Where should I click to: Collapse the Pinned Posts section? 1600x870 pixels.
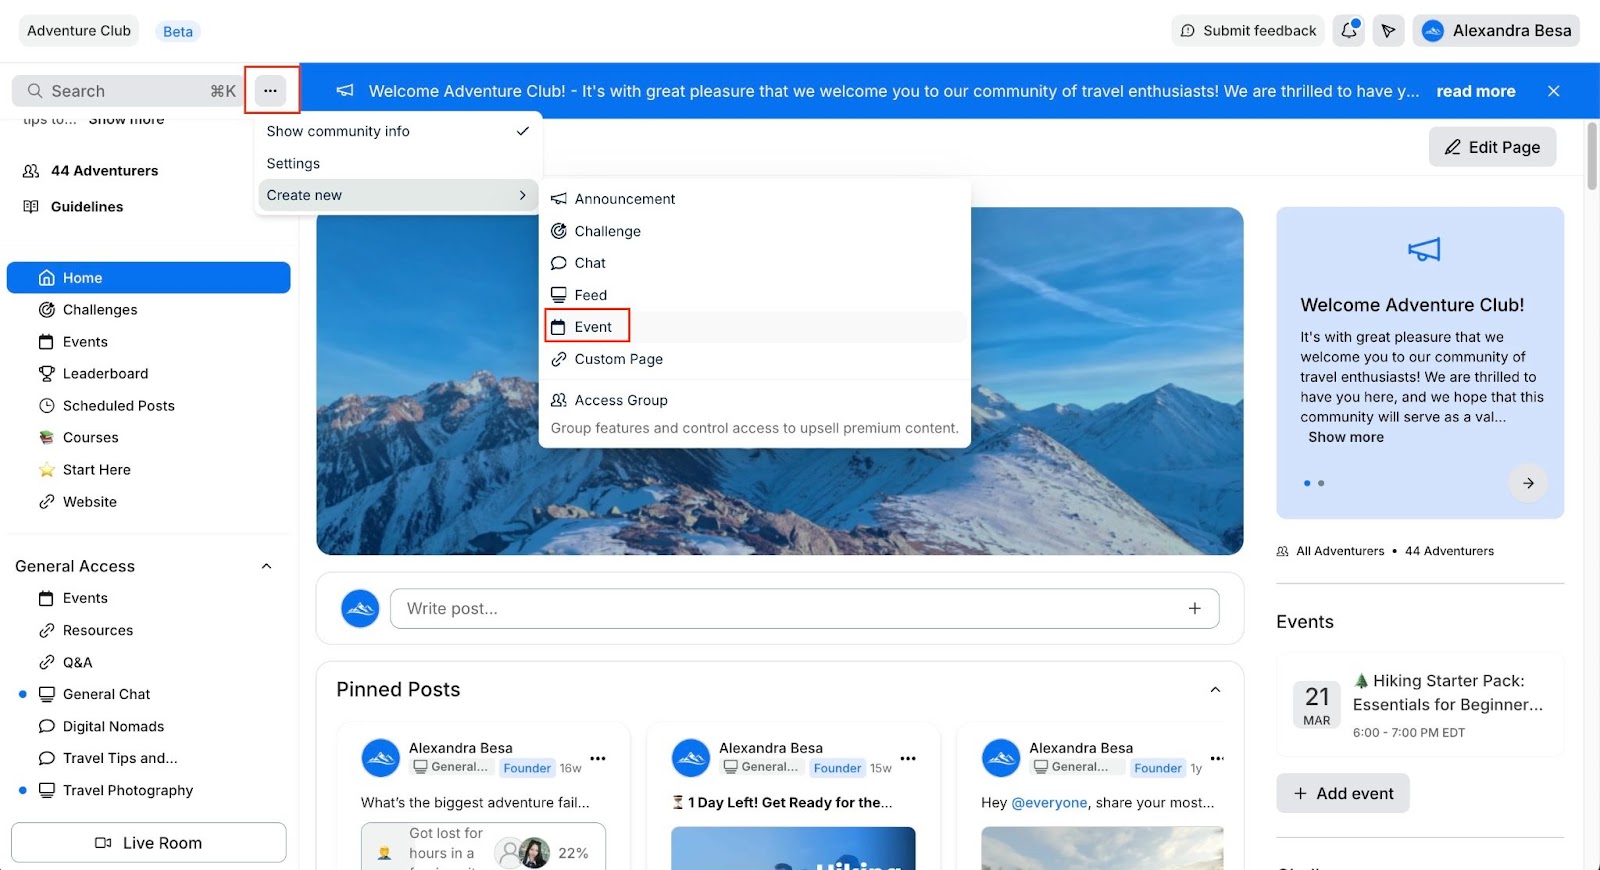1215,690
